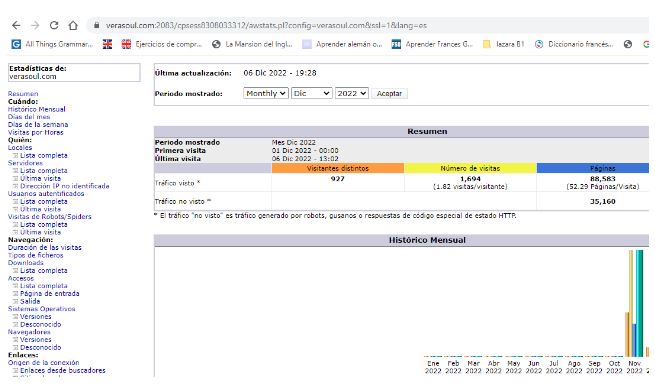Click the Nov 2022 chart label
655x388 pixels.
(634, 367)
